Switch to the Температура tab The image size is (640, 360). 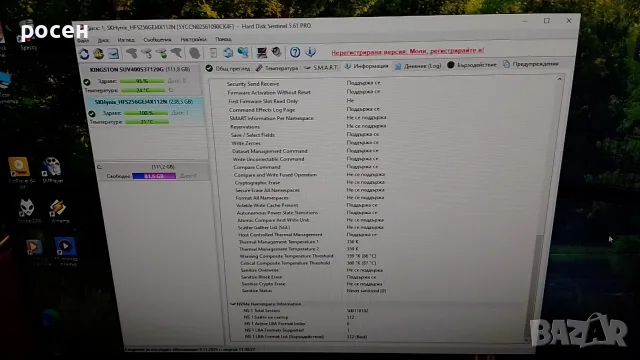[277, 68]
